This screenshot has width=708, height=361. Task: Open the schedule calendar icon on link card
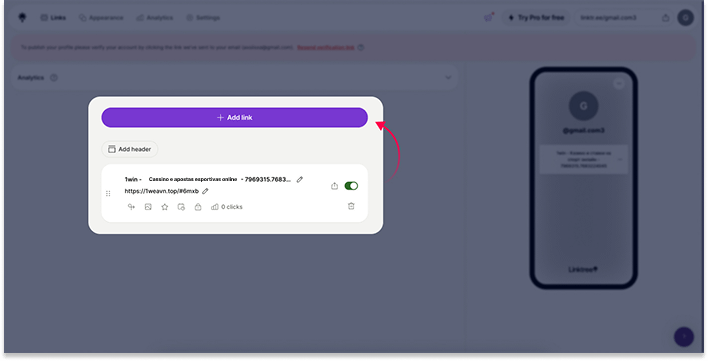181,207
